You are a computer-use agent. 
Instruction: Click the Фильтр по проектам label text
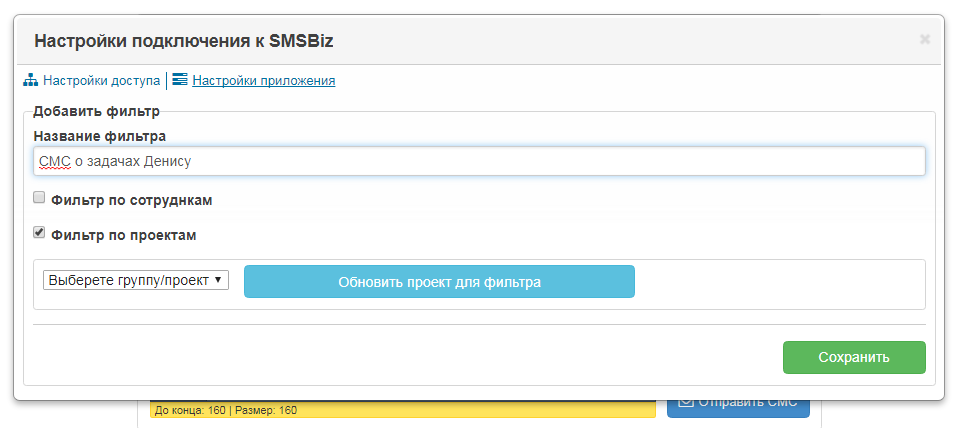(x=124, y=235)
